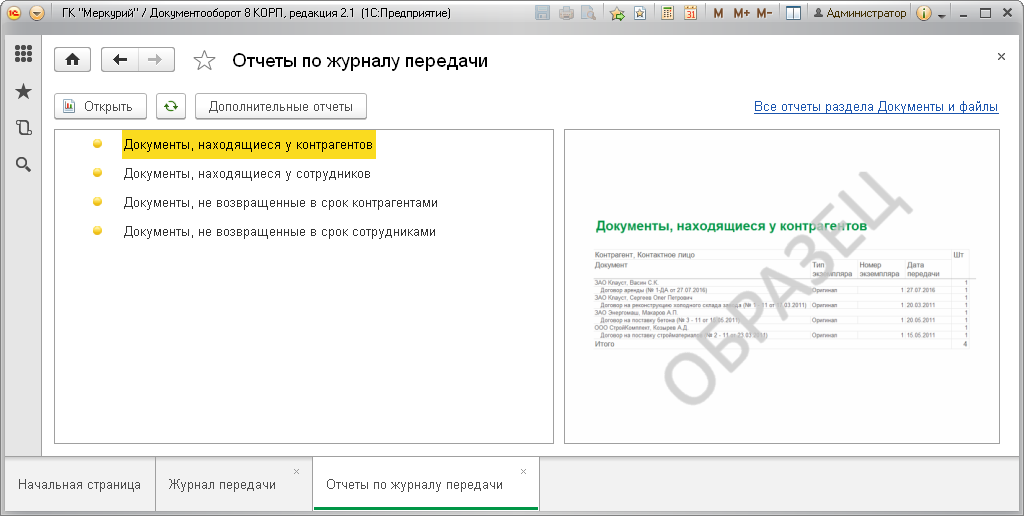
Task: Navigate back with the left arrow
Action: click(120, 60)
